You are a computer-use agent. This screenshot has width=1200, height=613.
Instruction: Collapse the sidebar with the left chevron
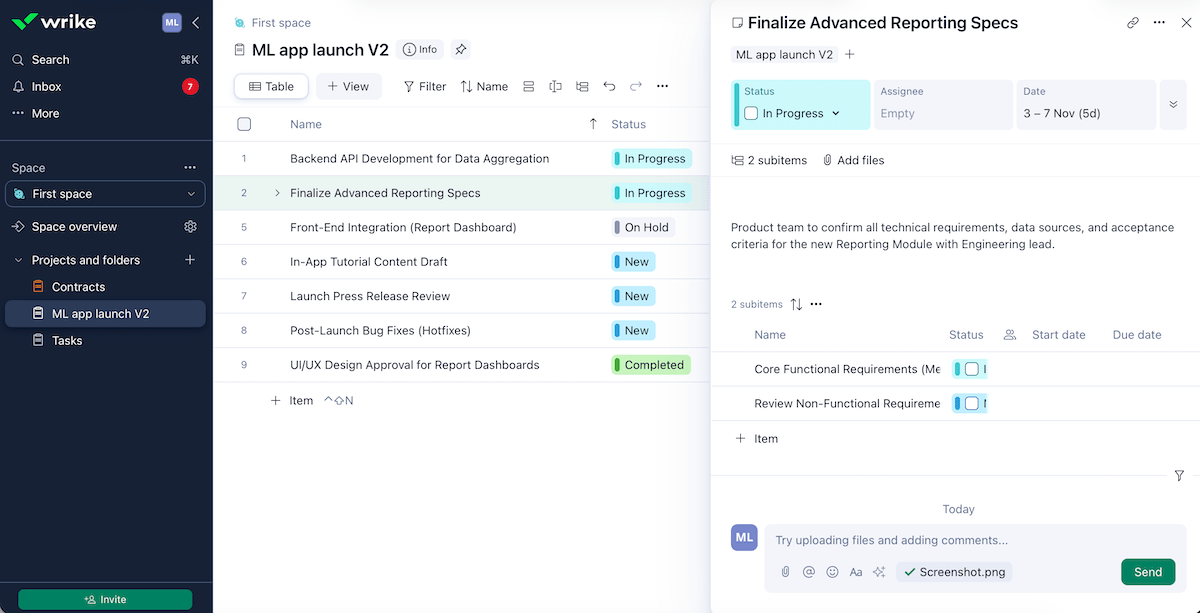196,22
